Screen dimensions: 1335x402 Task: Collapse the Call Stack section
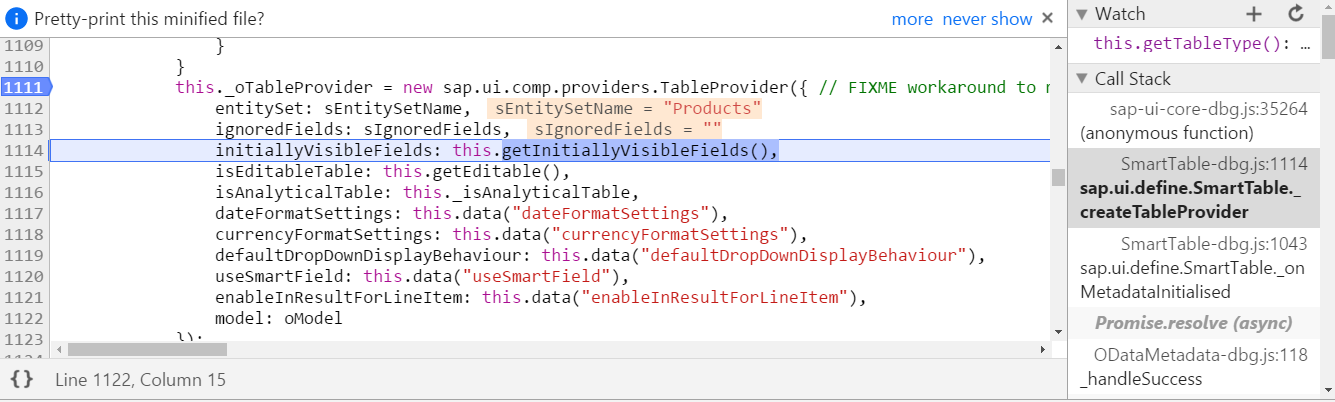[1082, 79]
